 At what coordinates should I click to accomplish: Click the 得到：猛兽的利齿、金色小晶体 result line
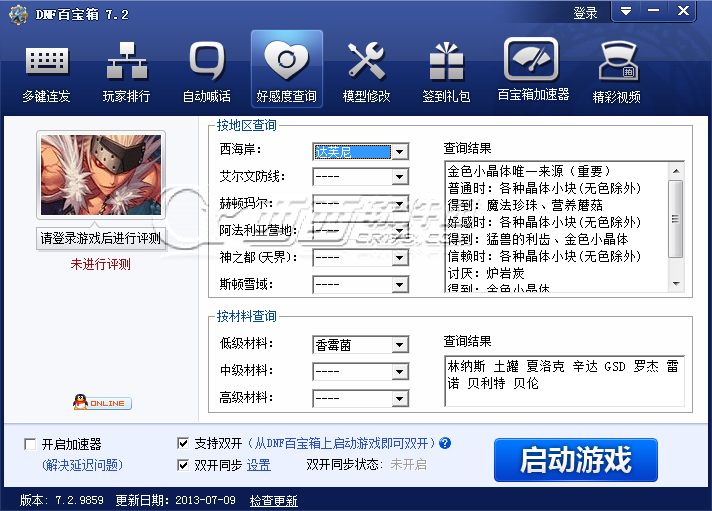pyautogui.click(x=538, y=239)
